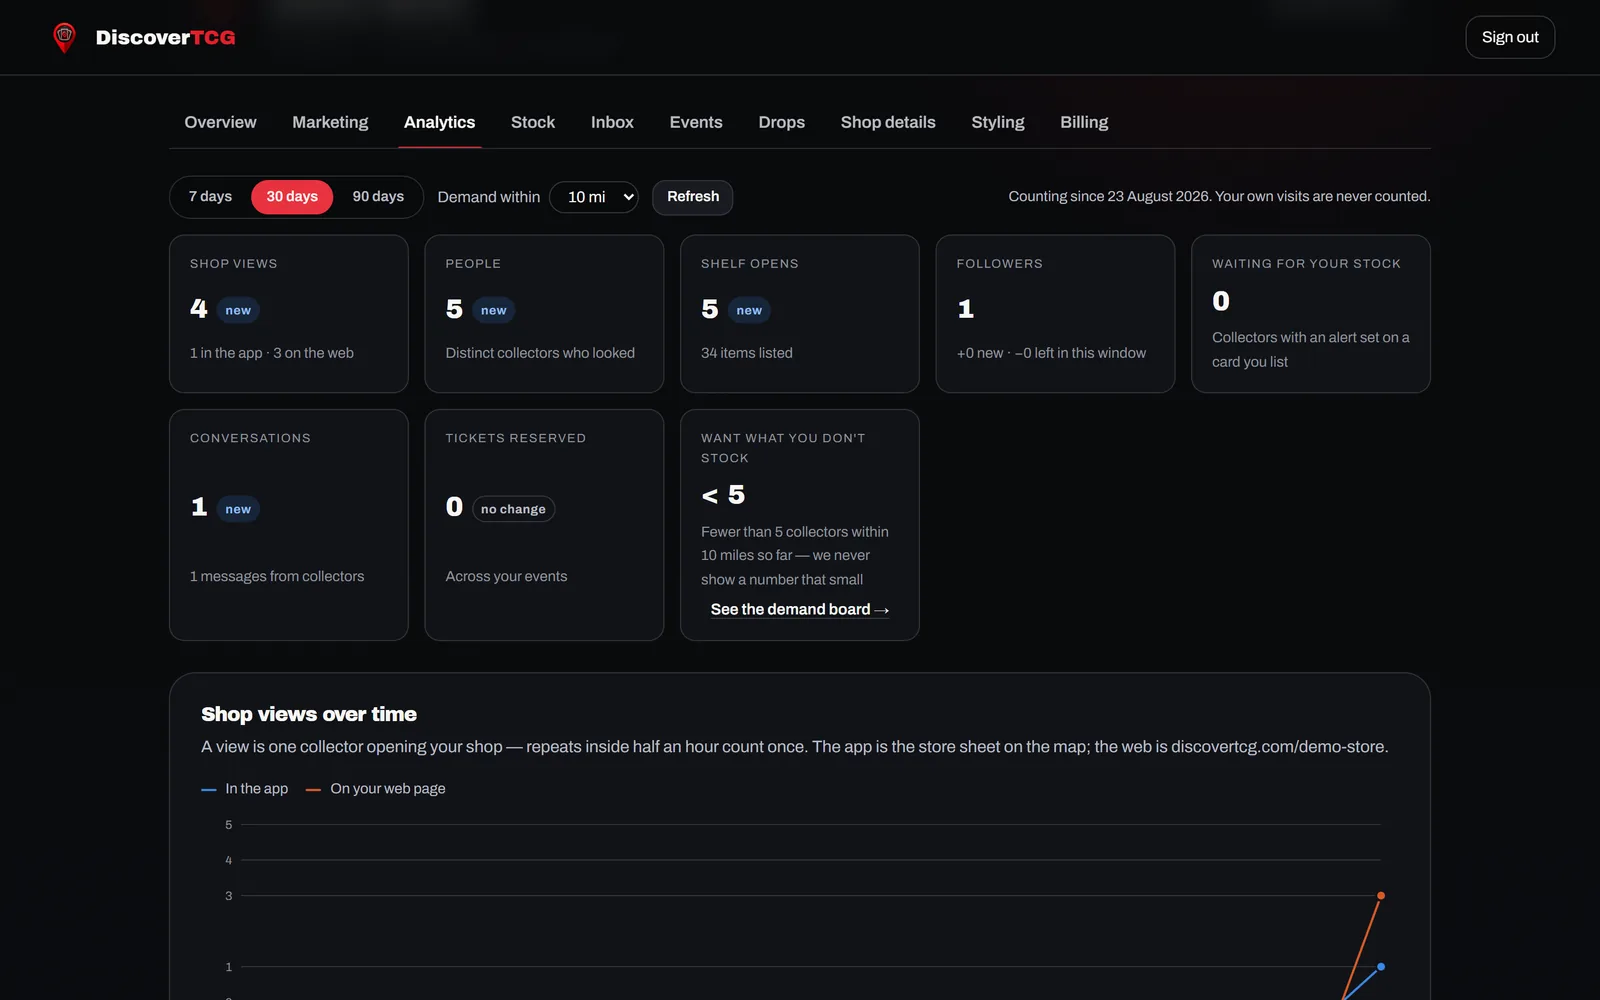Select the 30 days range
The height and width of the screenshot is (1000, 1600).
(292, 197)
